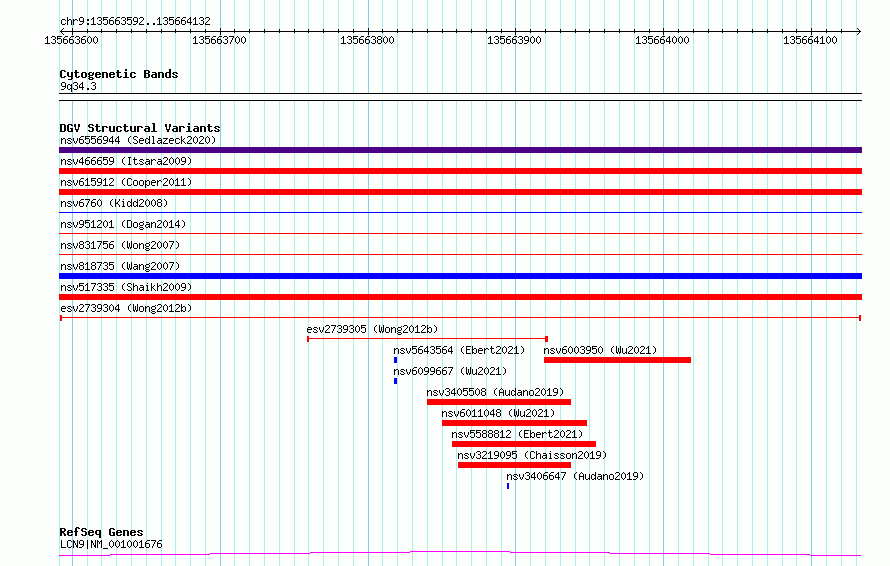890x566 pixels.
Task: Select nsv818735 (Wang2007) variant label
Action: click(120, 266)
